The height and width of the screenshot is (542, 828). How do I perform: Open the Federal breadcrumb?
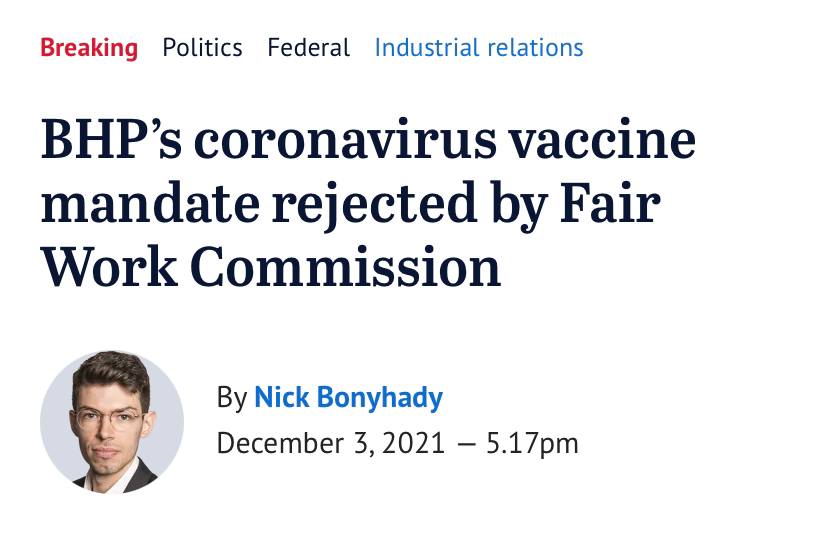[x=308, y=48]
